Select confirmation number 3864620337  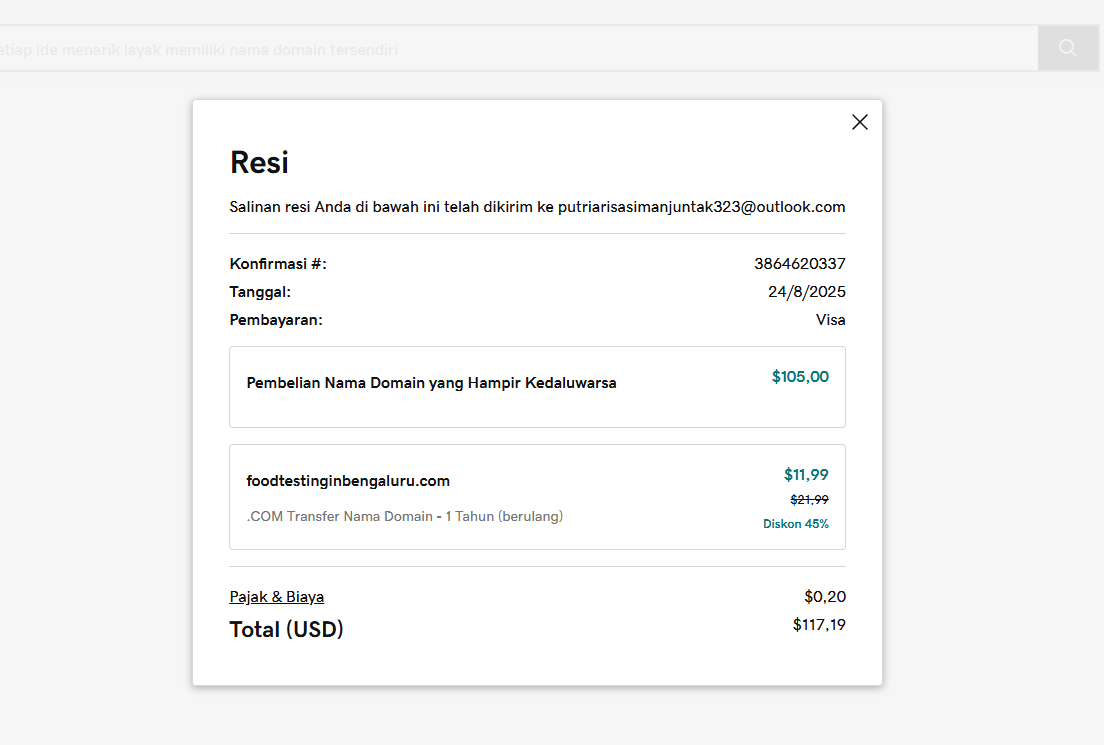coord(799,264)
